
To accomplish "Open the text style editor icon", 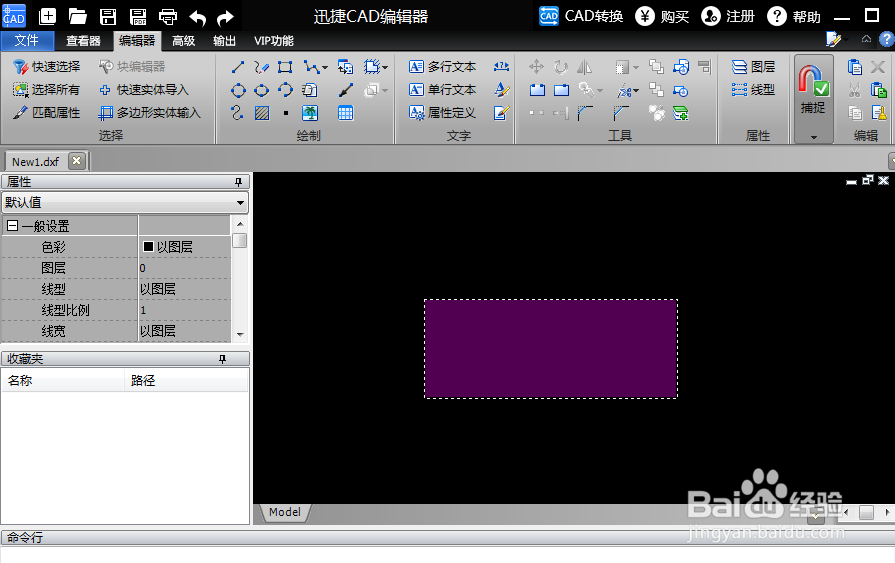I will pyautogui.click(x=501, y=90).
